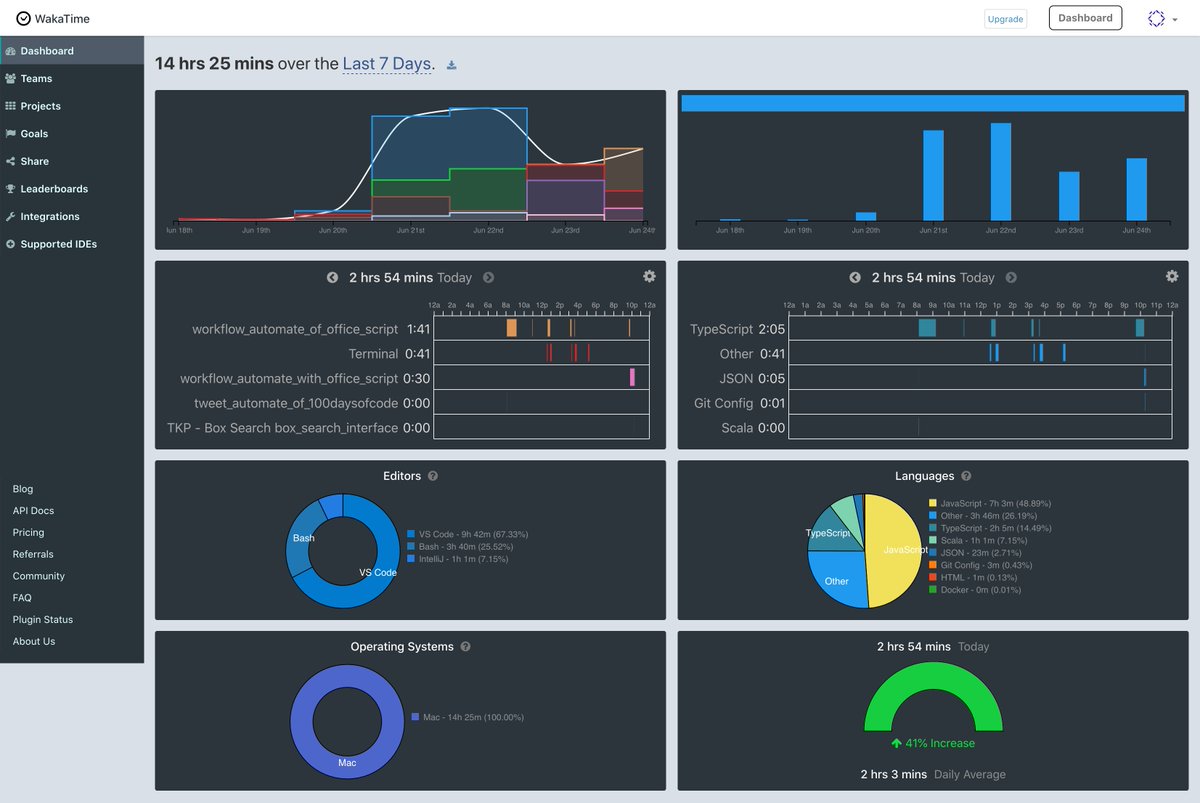Click the help icon next to Editors
This screenshot has width=1200, height=803.
point(432,476)
